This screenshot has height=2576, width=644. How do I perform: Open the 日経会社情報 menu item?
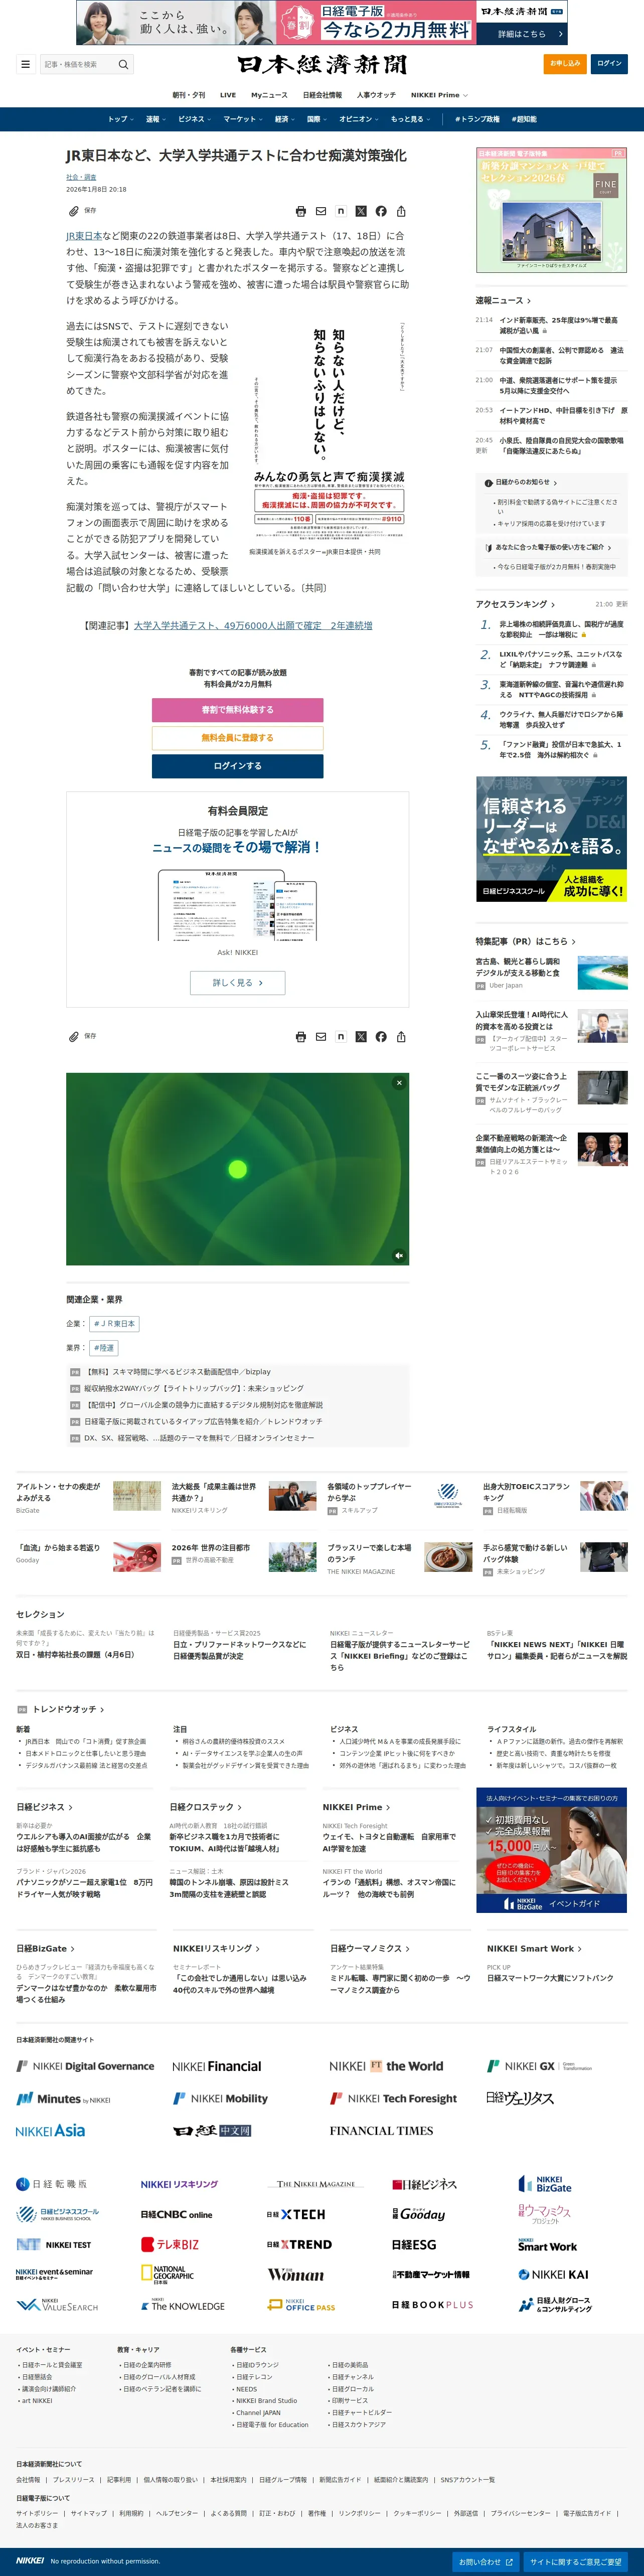322,95
